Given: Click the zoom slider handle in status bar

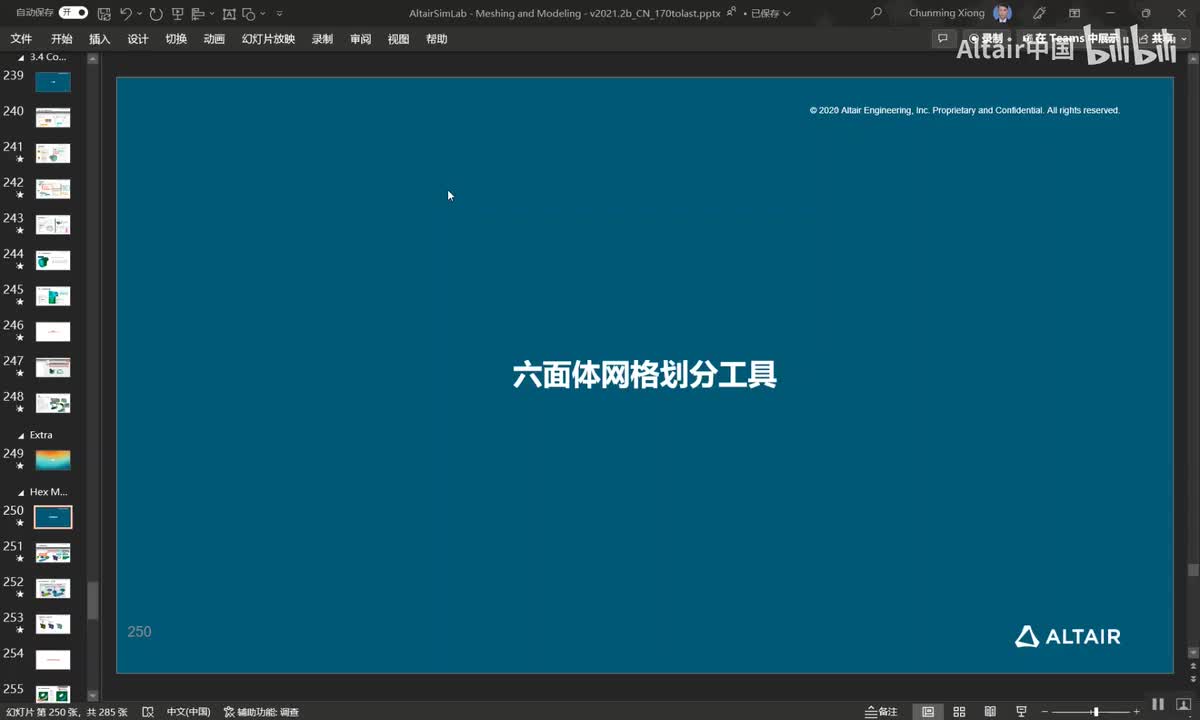Looking at the screenshot, I should pyautogui.click(x=1096, y=712).
